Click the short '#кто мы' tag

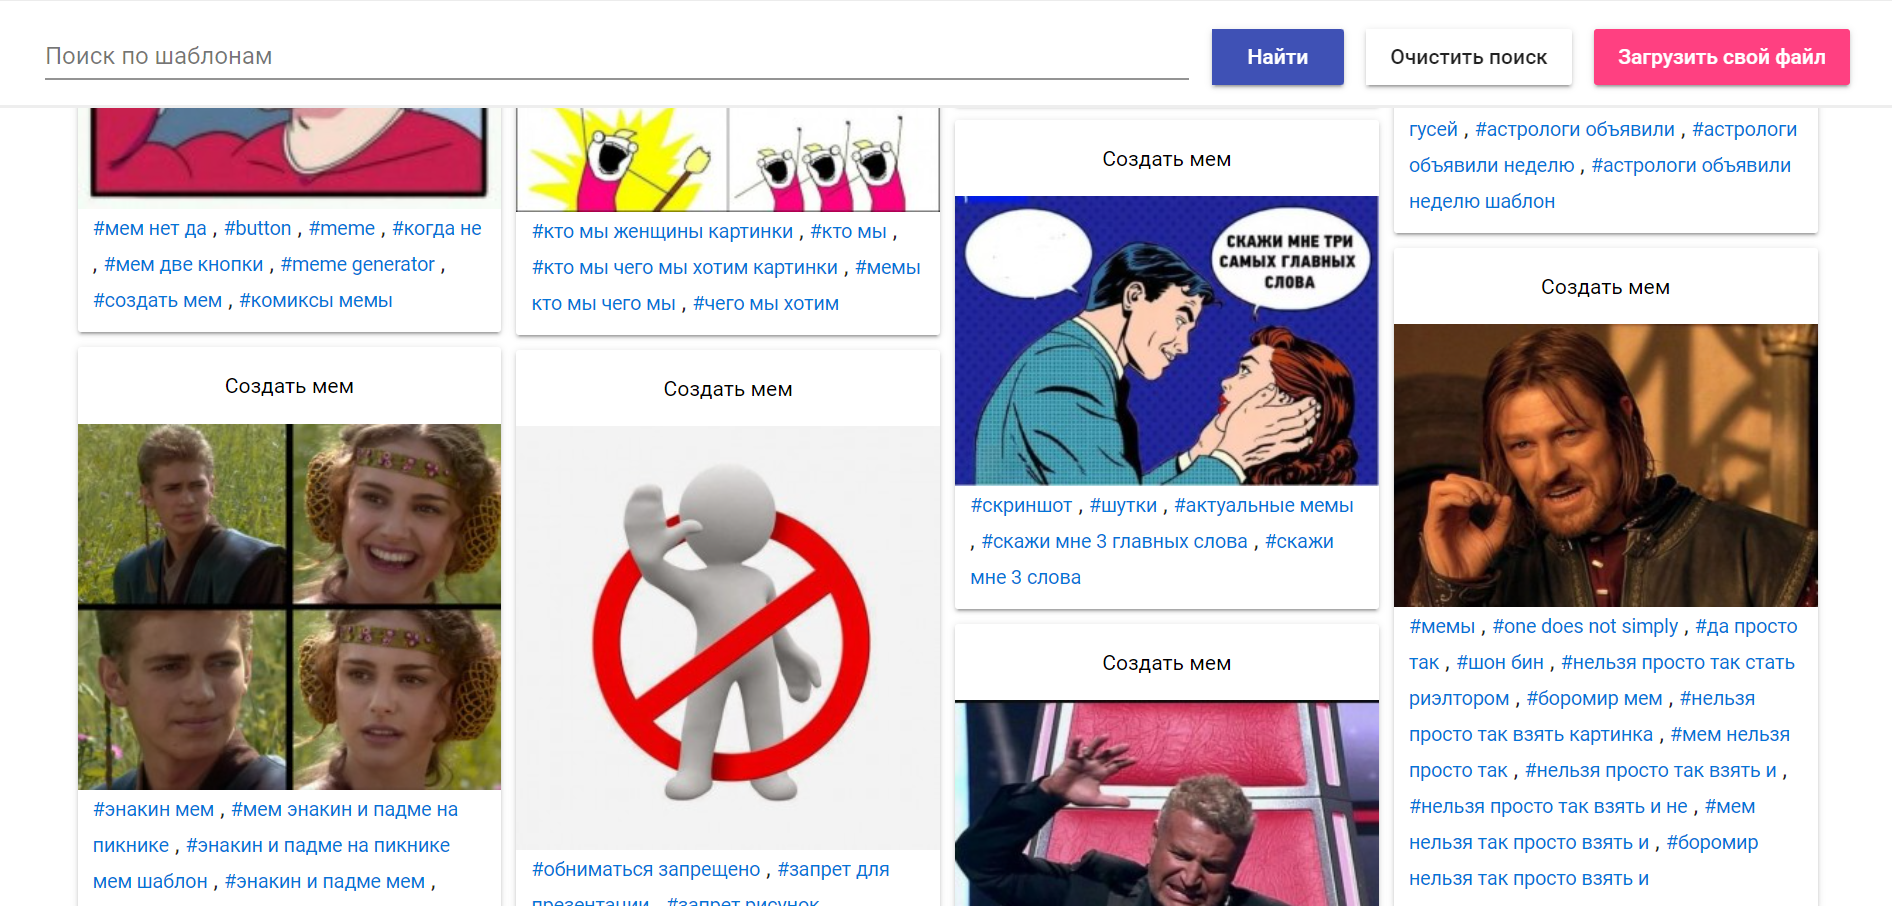pos(848,231)
